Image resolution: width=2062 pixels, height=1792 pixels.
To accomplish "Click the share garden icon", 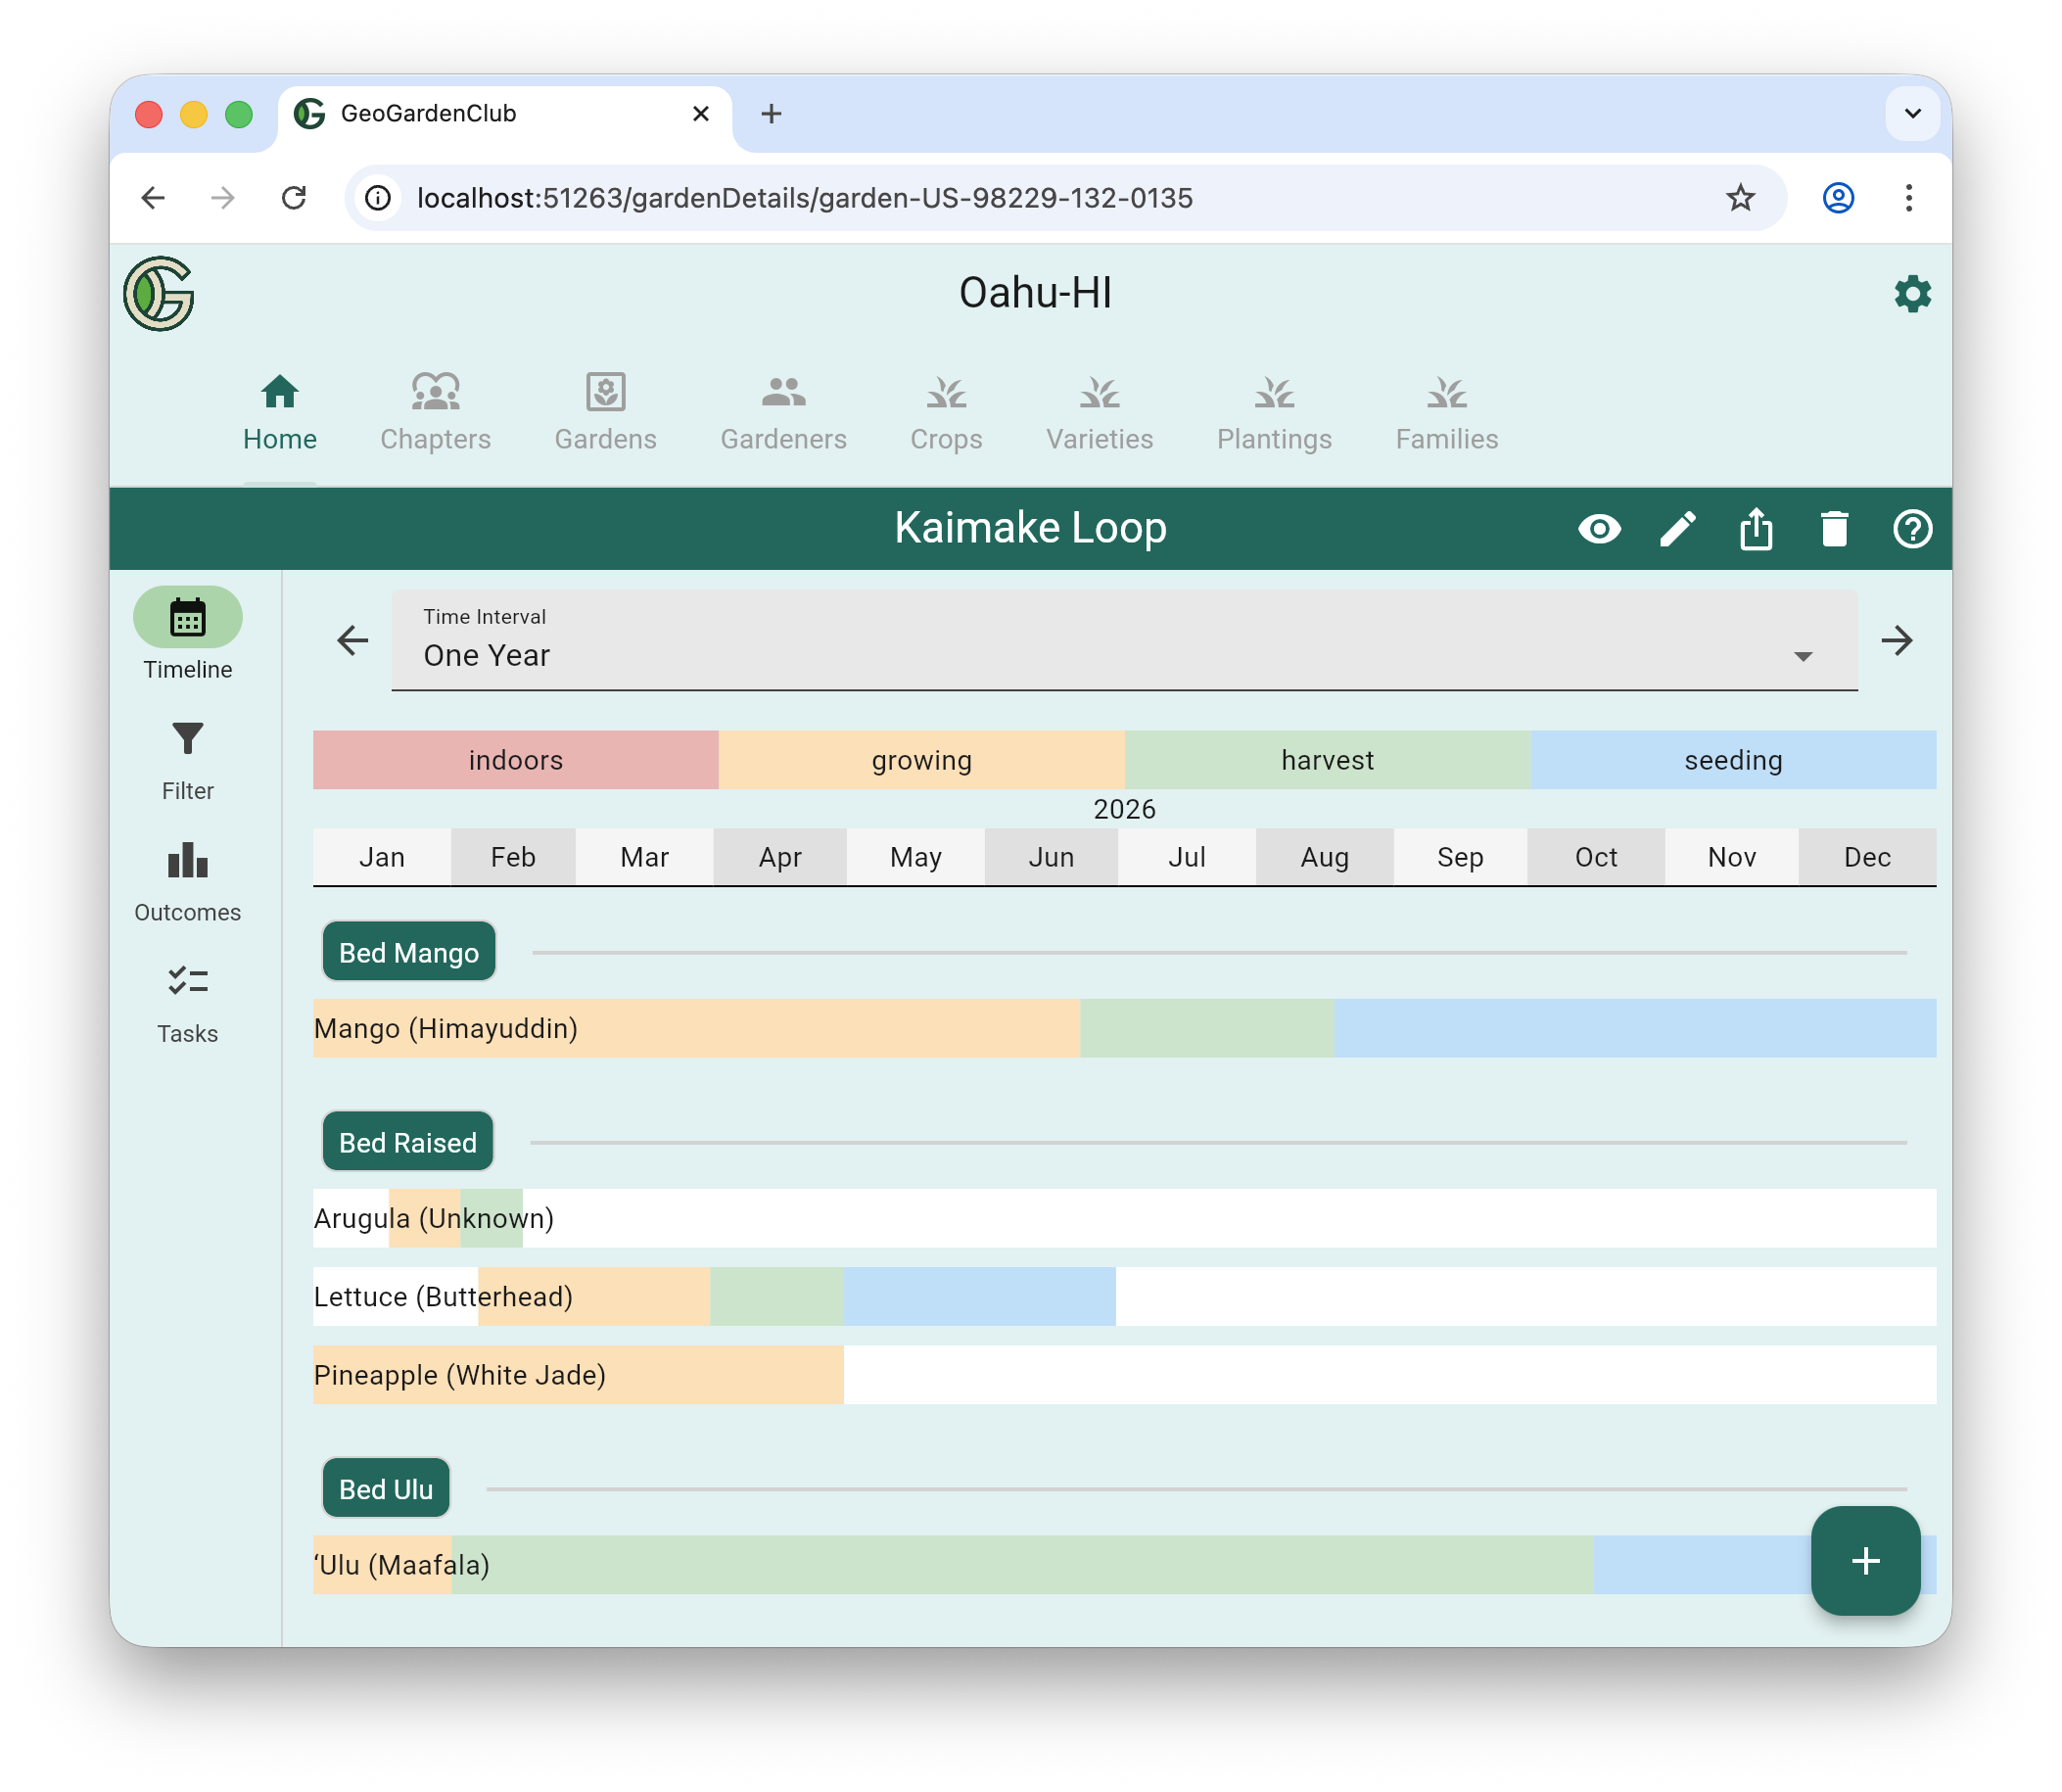I will coord(1756,529).
